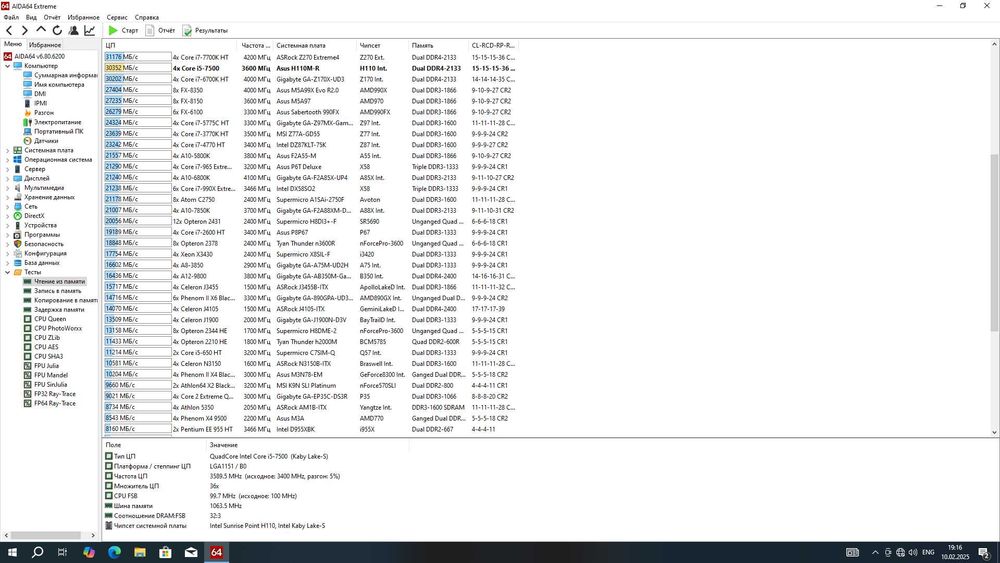Collapse the Компьютер tree node

click(x=8, y=66)
